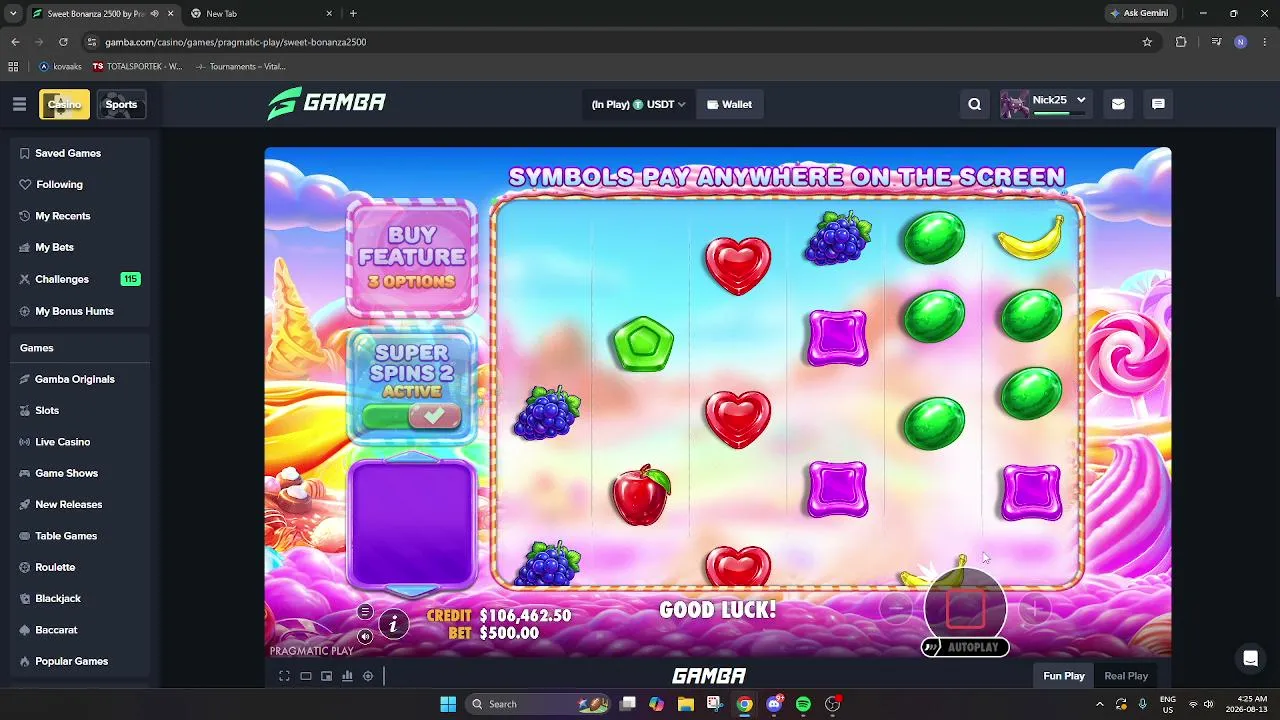Open the hamburger sidebar menu
Image resolution: width=1280 pixels, height=720 pixels.
click(19, 104)
